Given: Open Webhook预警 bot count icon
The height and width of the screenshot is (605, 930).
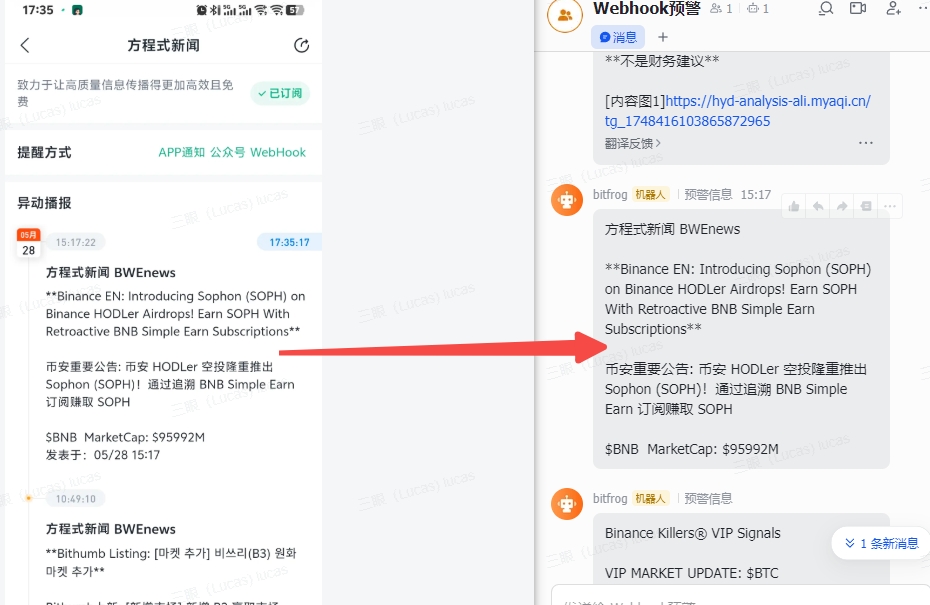Looking at the screenshot, I should (x=758, y=8).
